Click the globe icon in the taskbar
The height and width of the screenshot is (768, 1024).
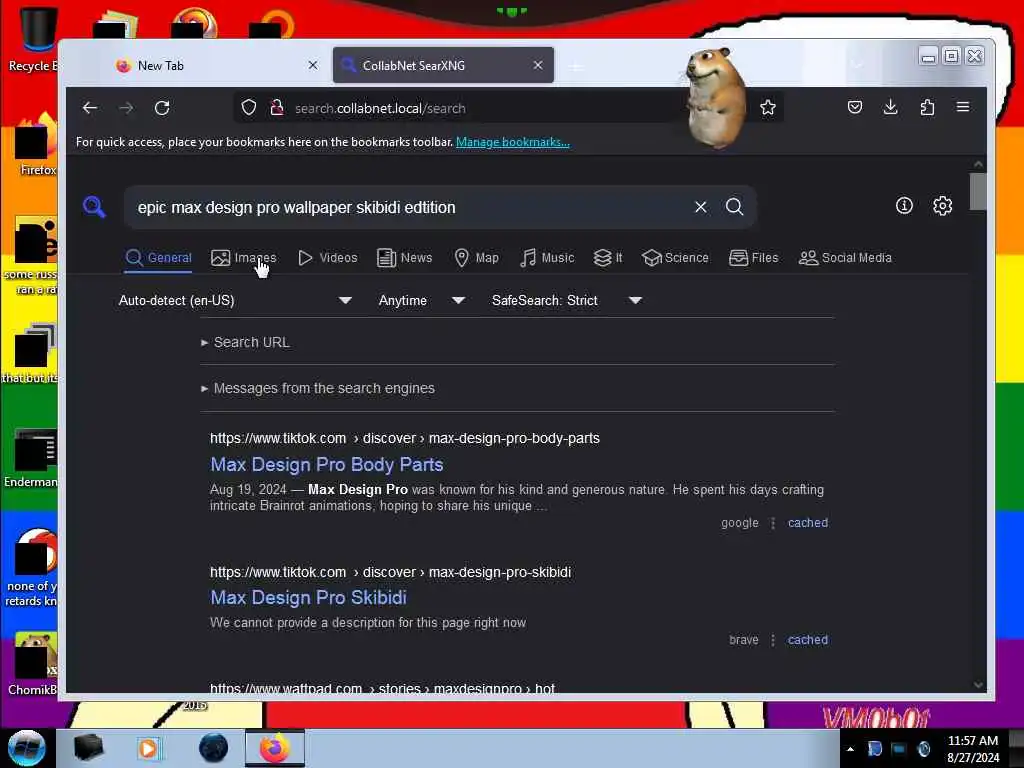pyautogui.click(x=214, y=748)
